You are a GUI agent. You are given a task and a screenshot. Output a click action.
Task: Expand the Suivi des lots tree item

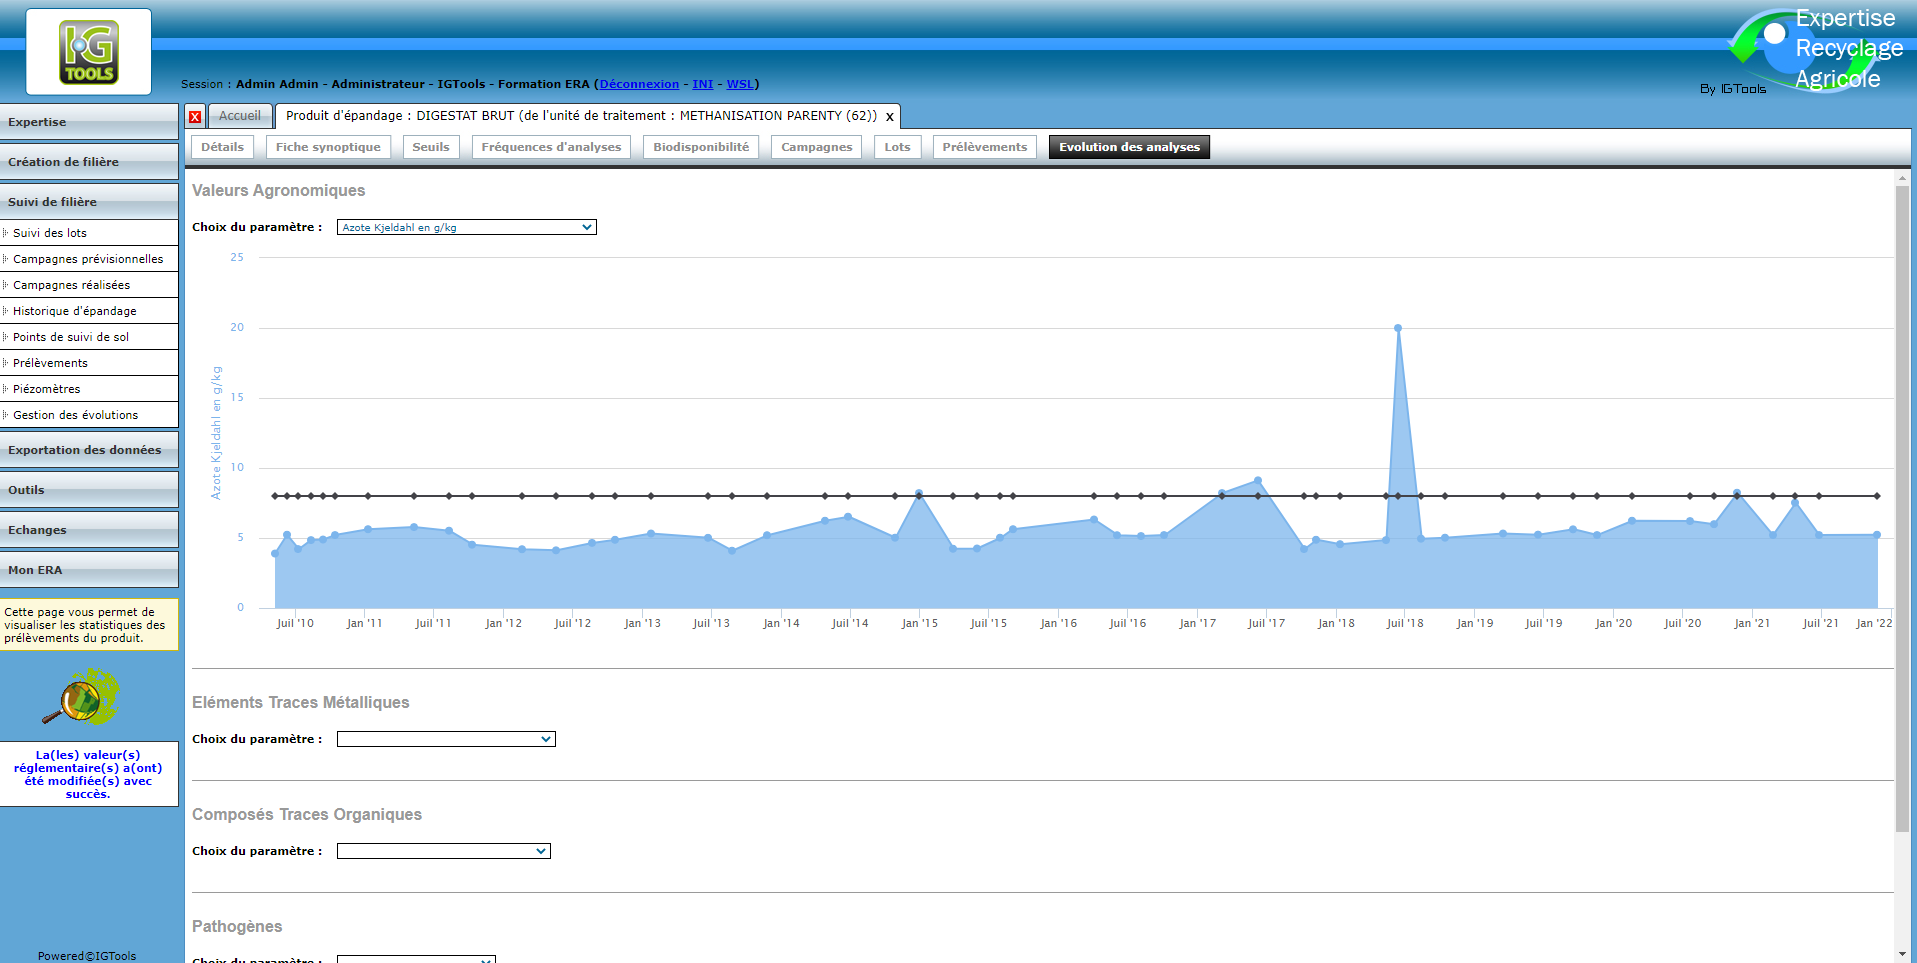[50, 233]
